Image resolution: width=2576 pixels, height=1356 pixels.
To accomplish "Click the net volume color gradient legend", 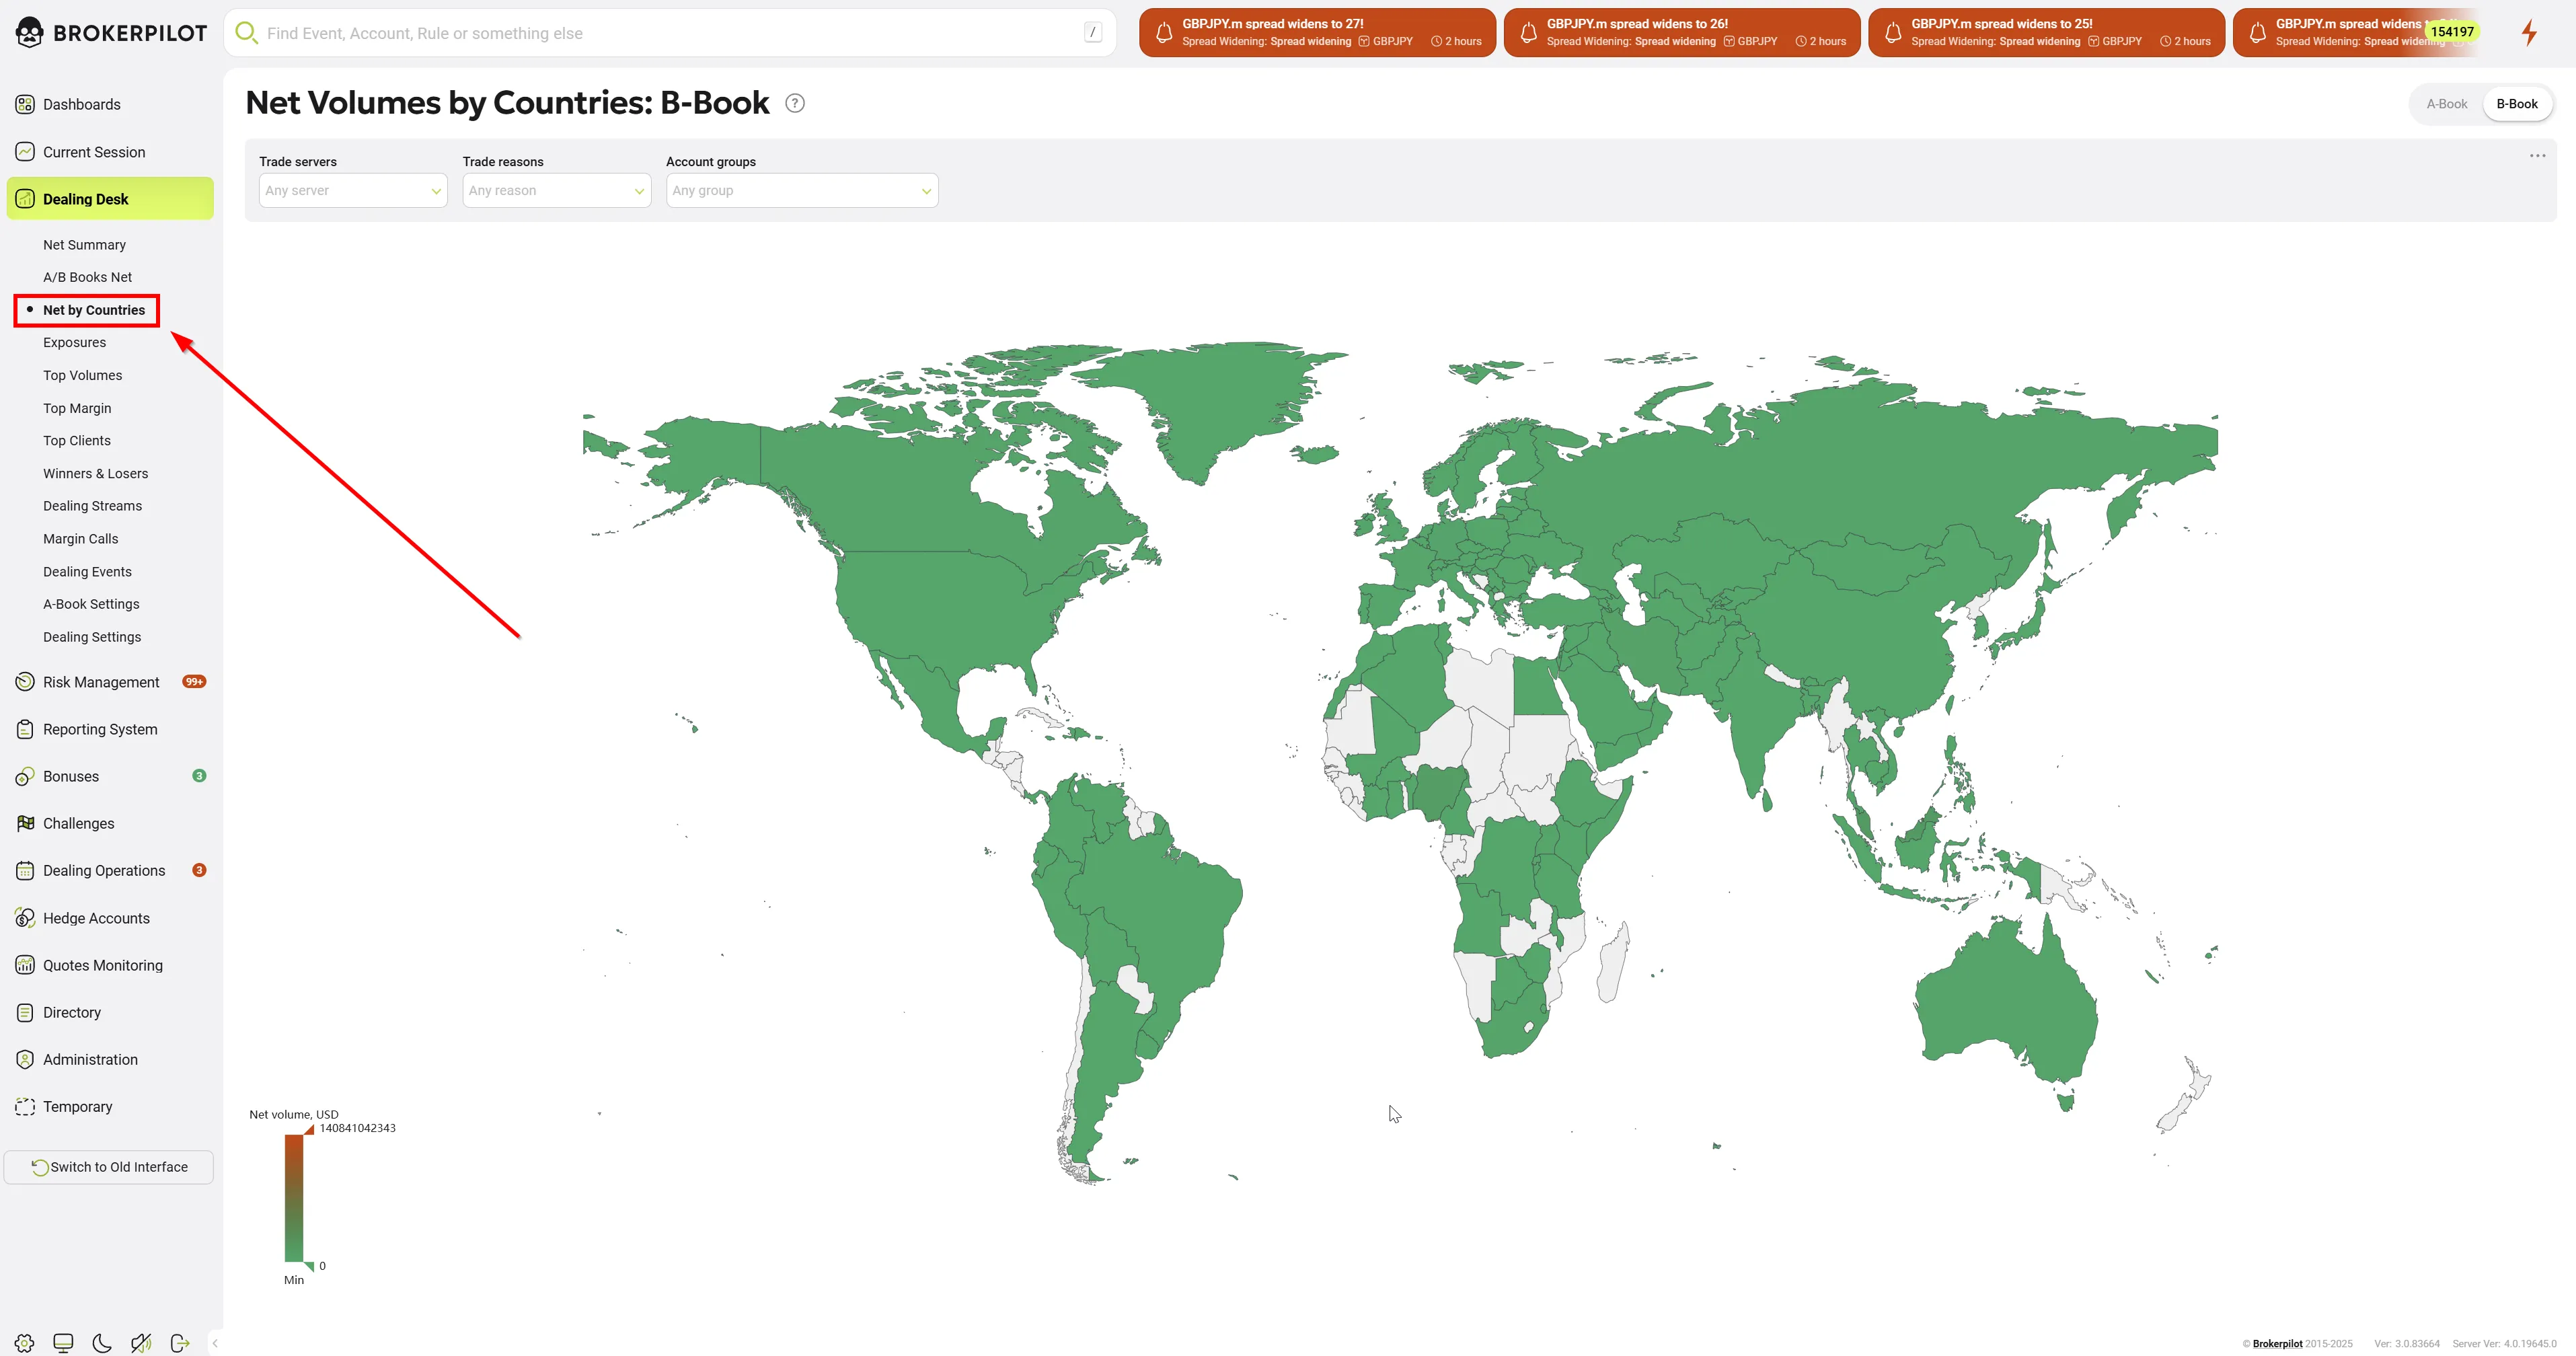I will (x=294, y=1198).
